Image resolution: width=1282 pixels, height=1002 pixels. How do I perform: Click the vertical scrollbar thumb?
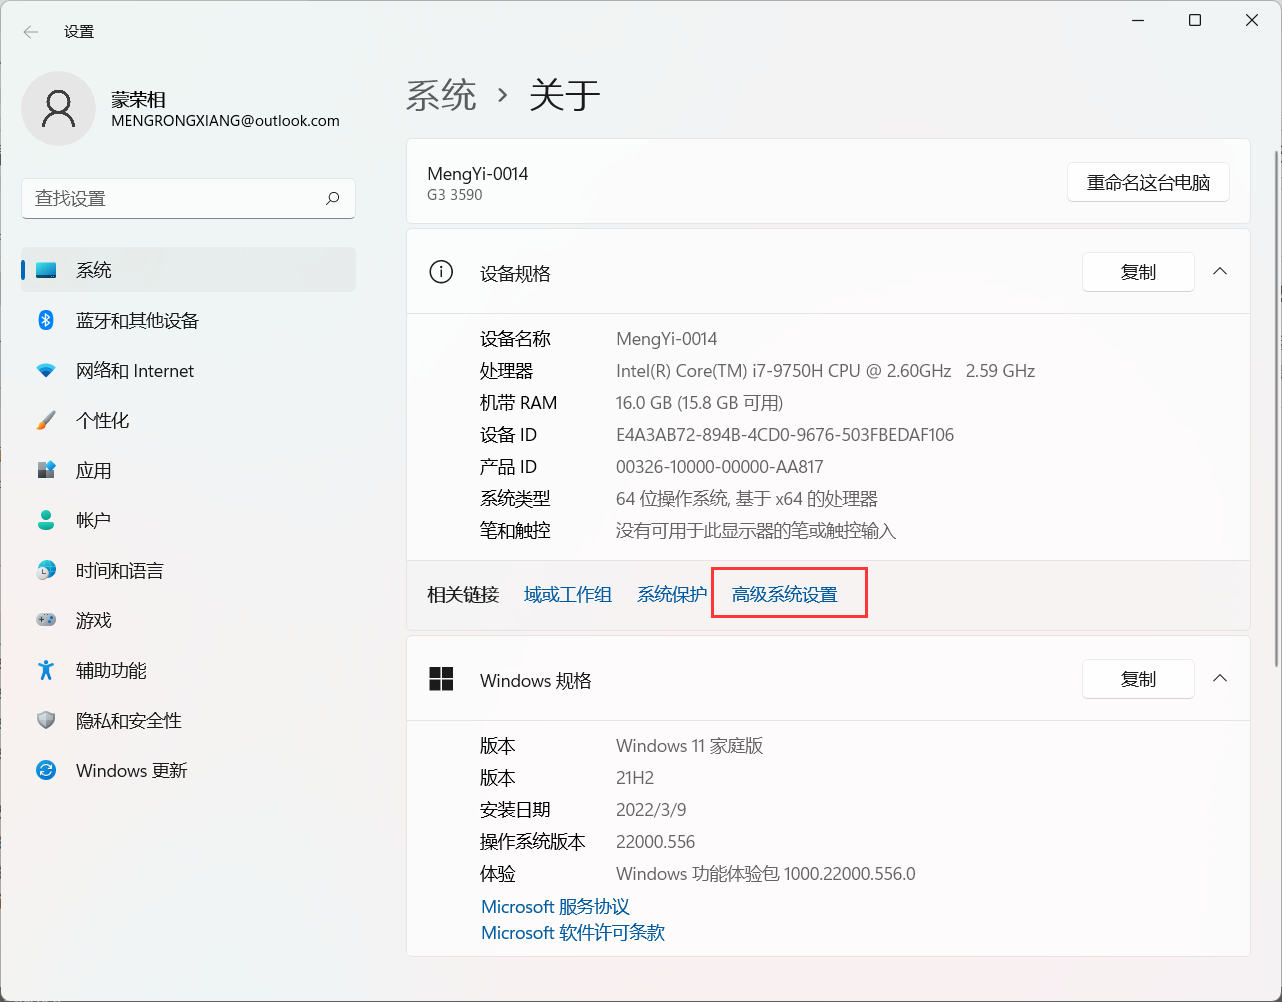click(x=1276, y=408)
